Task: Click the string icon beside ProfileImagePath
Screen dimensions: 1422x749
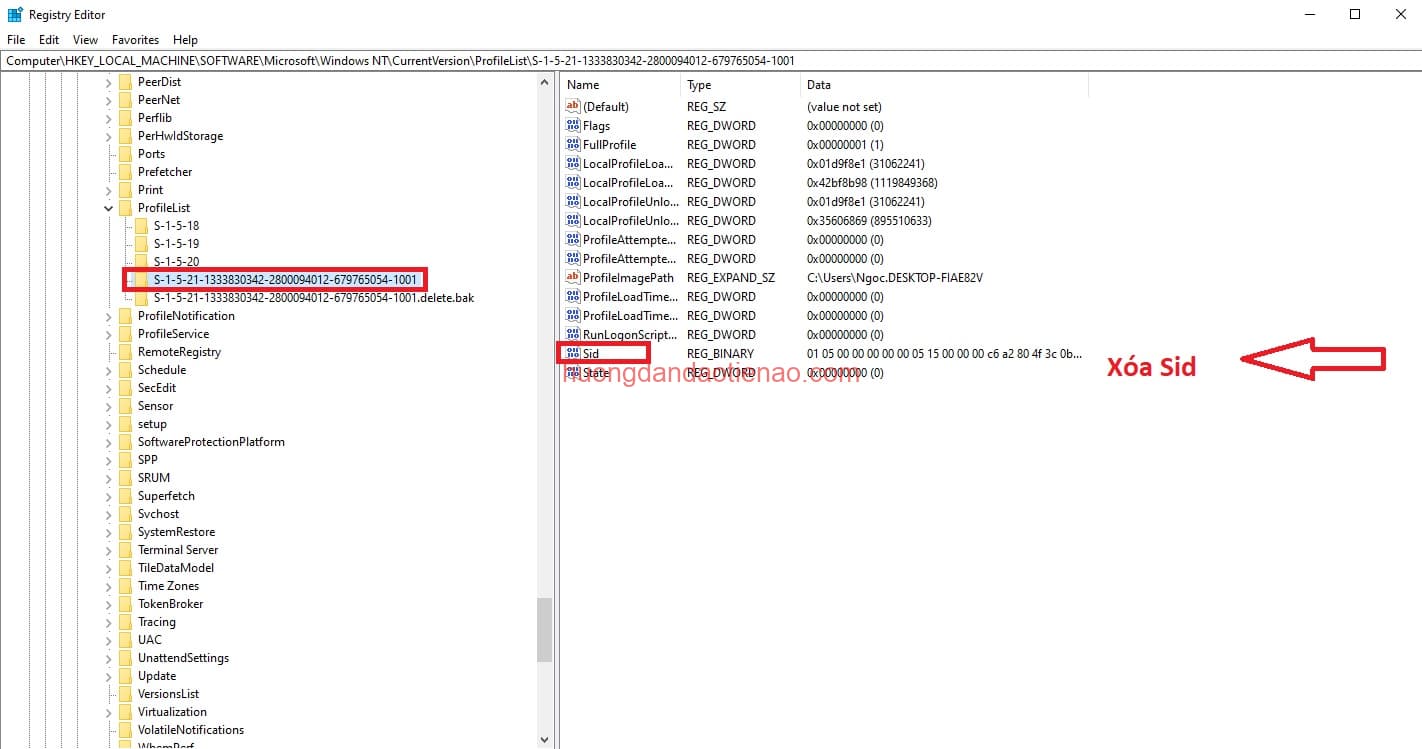Action: 575,277
